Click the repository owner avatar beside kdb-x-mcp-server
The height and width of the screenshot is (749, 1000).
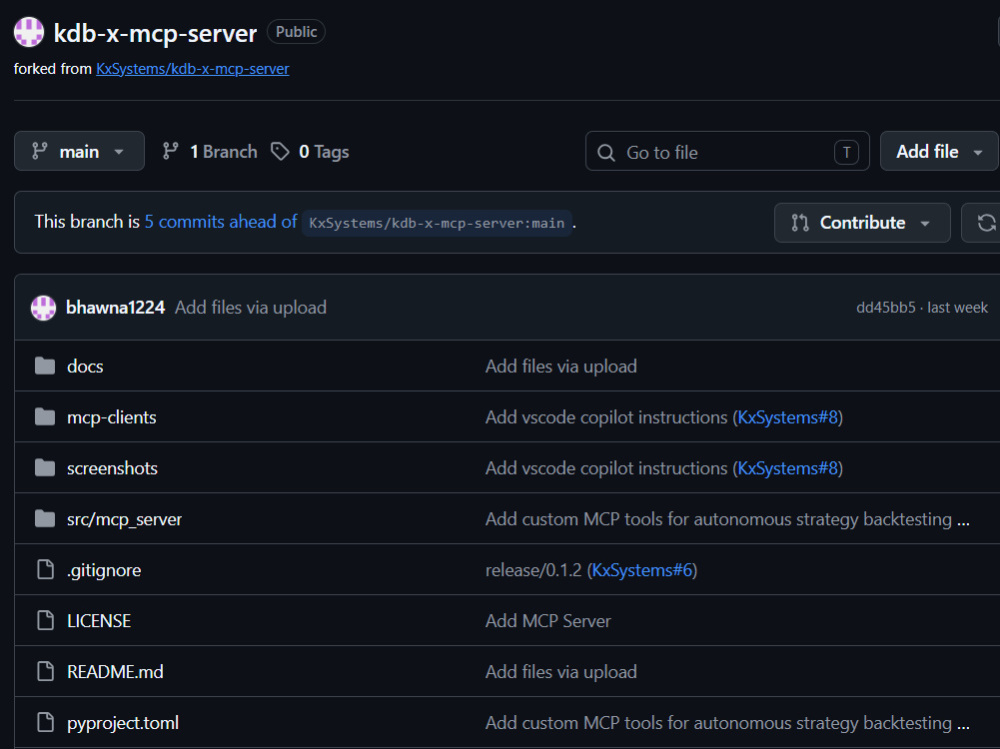(x=29, y=32)
